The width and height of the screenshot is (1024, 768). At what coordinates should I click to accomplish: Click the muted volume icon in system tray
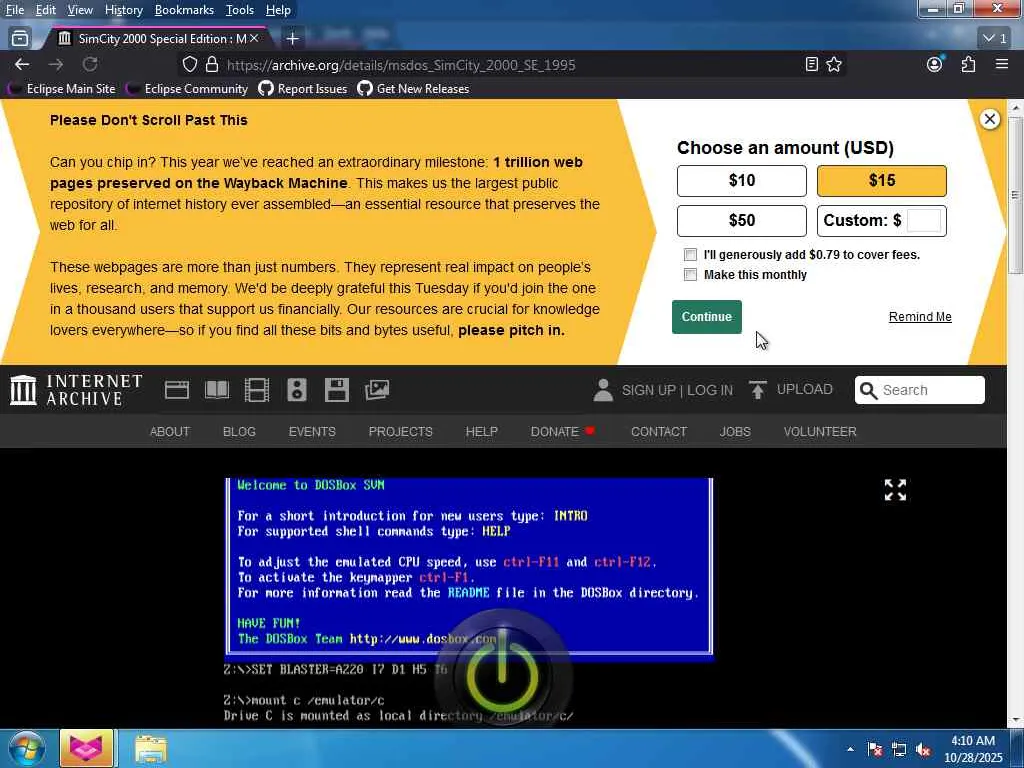pos(924,750)
